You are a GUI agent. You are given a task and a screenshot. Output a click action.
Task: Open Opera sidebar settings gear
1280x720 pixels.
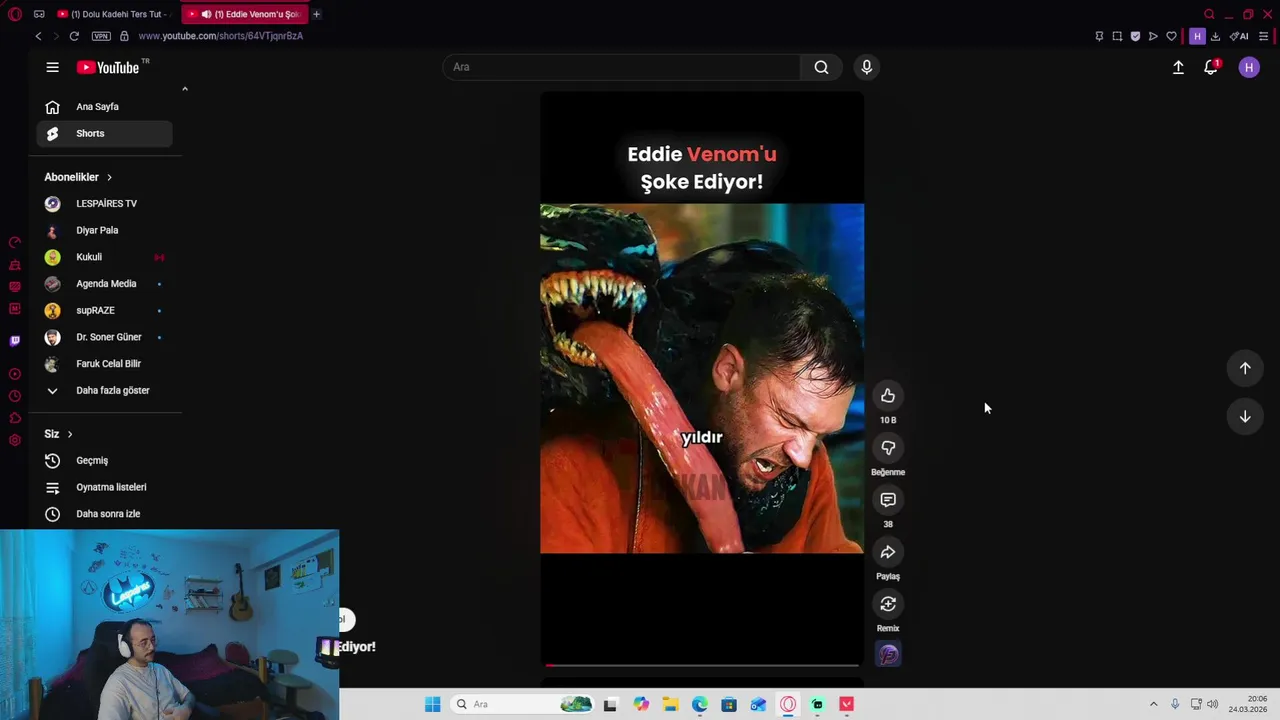pyautogui.click(x=14, y=441)
